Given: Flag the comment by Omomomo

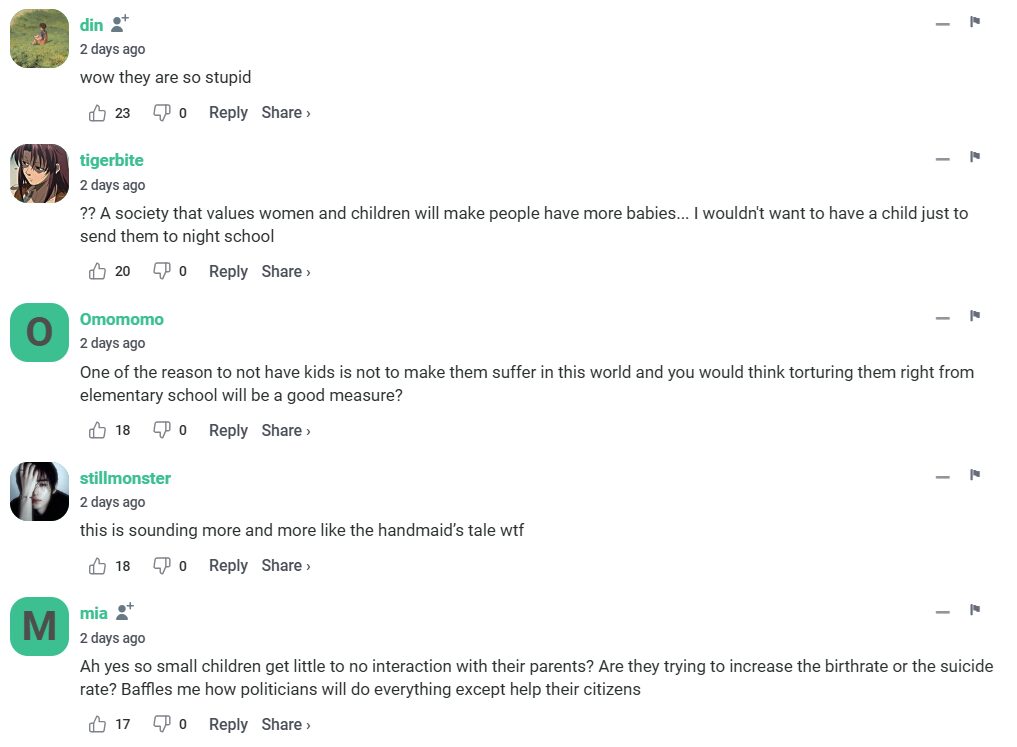Looking at the screenshot, I should point(974,316).
